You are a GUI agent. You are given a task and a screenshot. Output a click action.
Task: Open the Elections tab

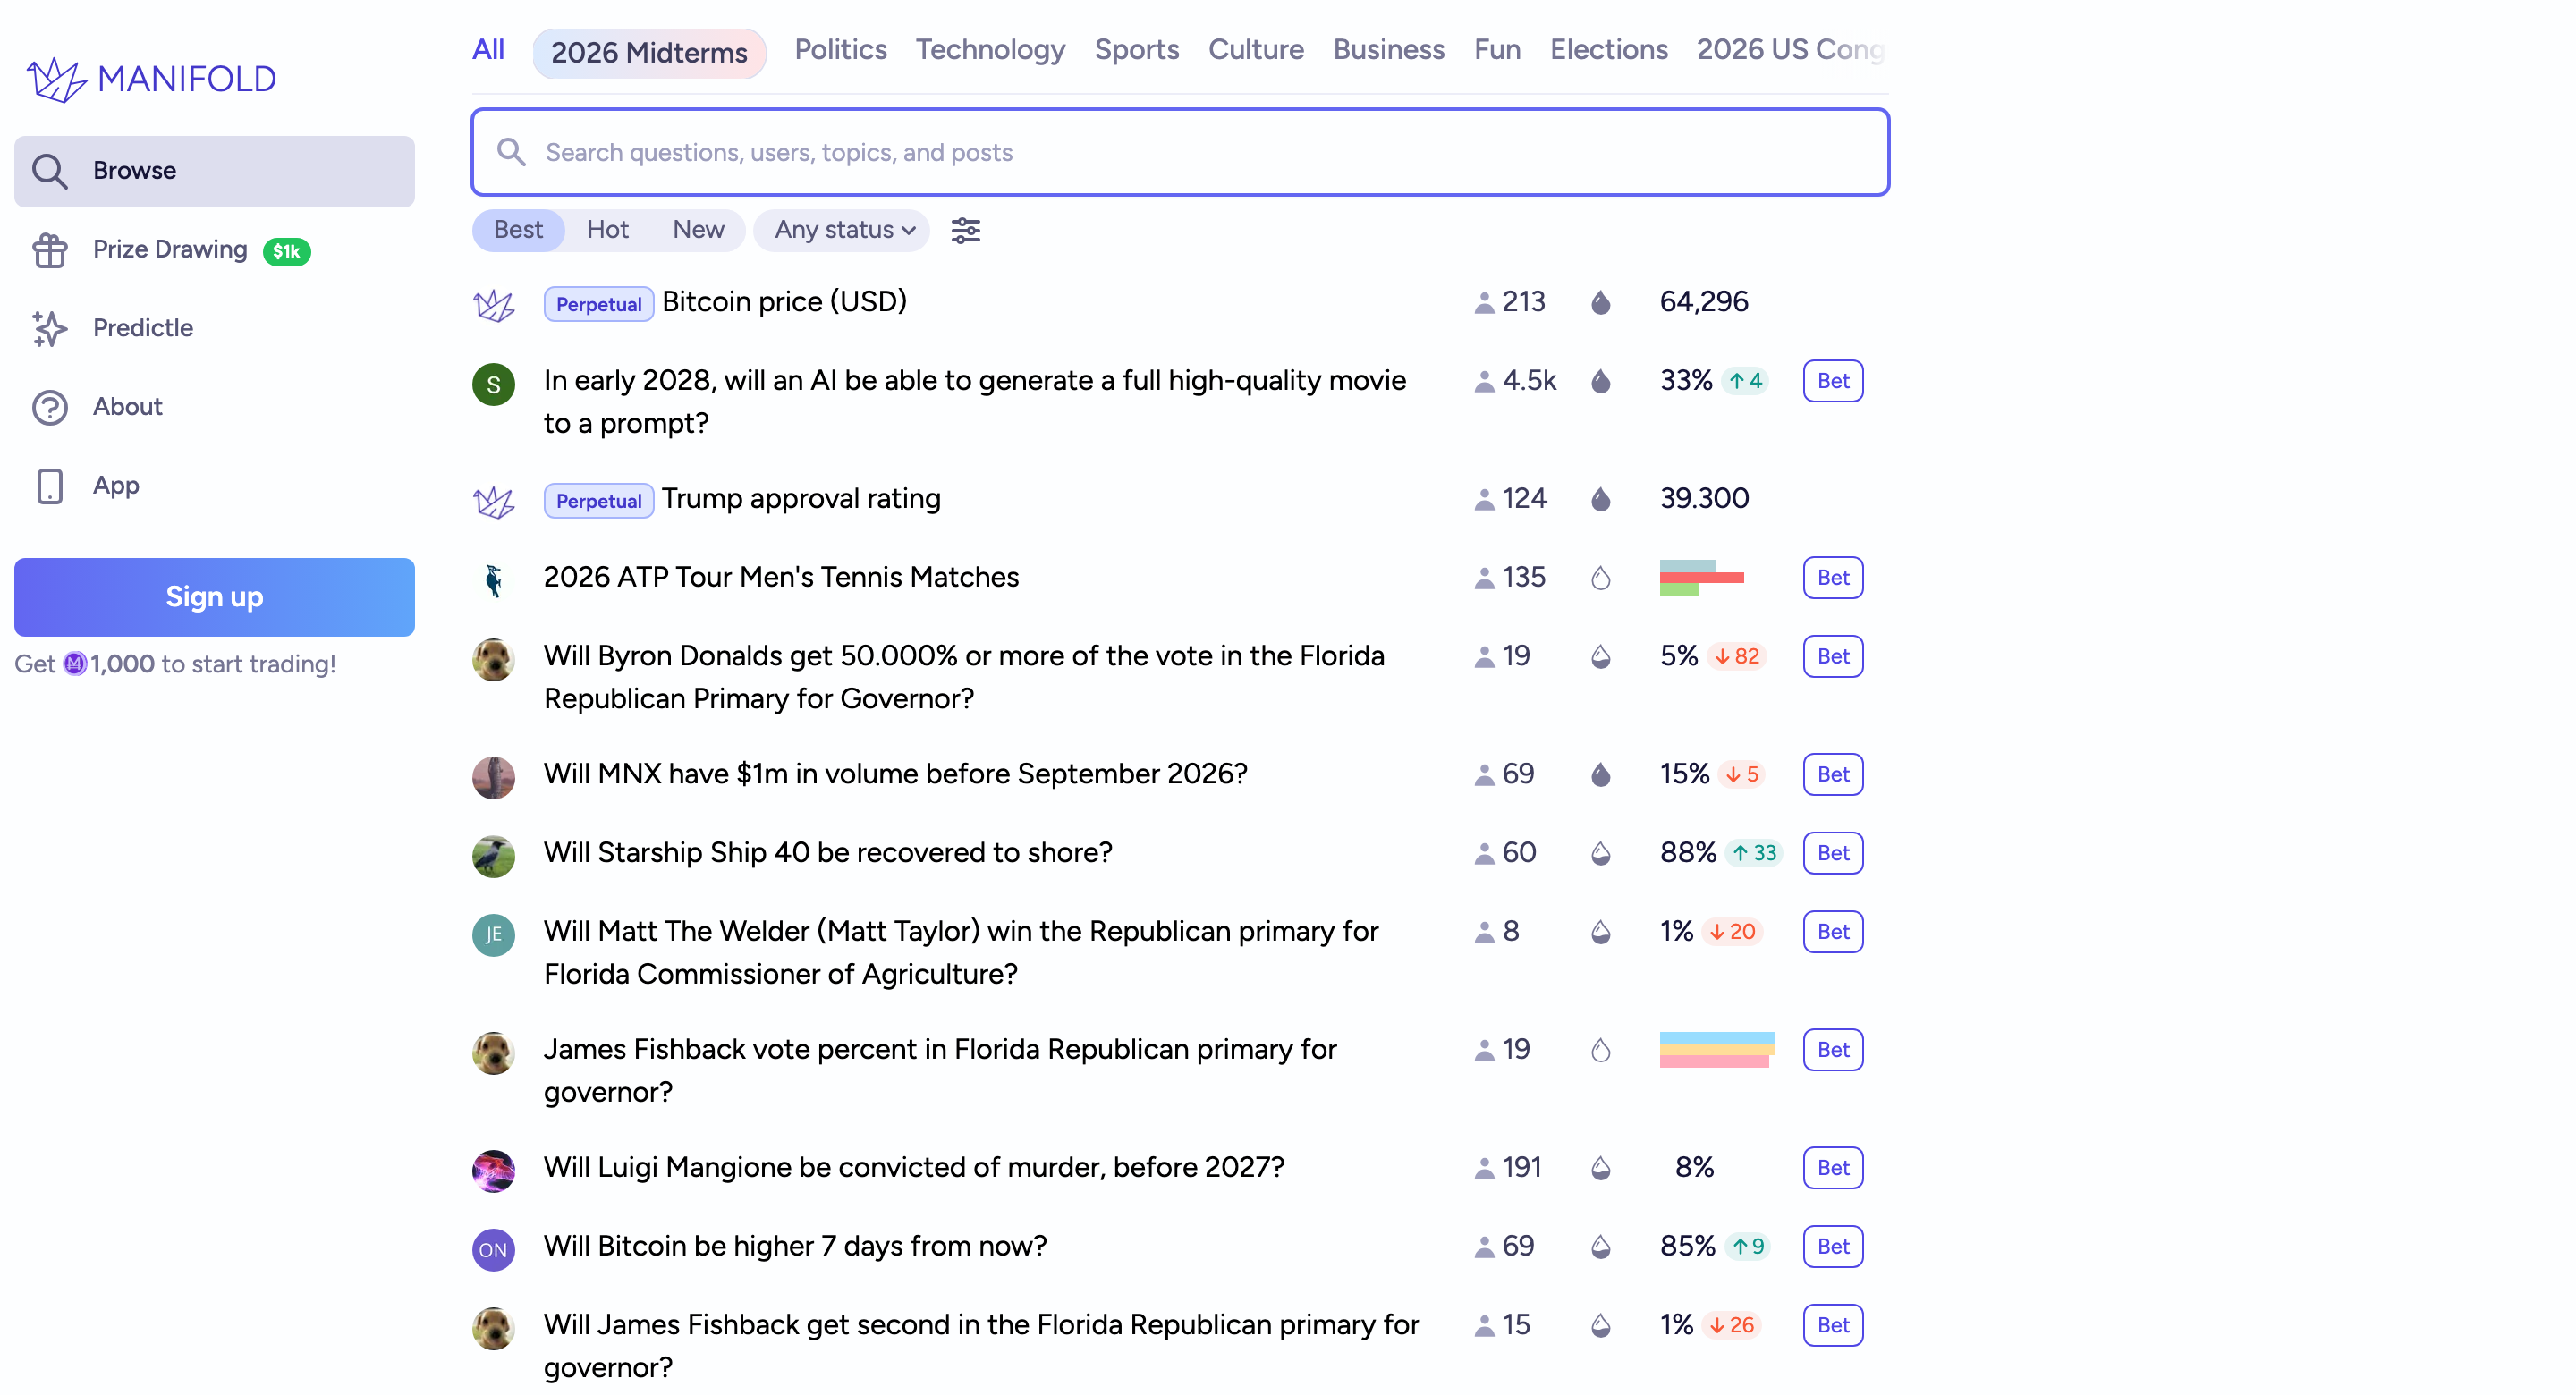tap(1609, 50)
